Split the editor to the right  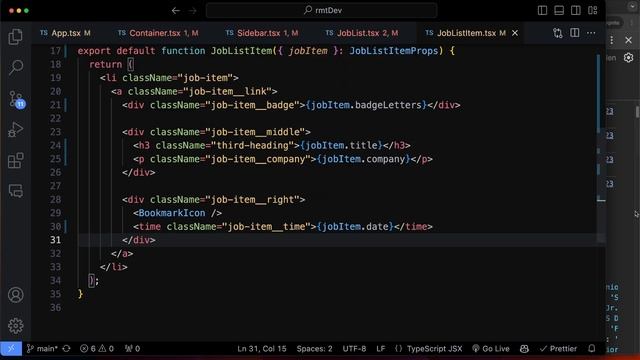[x=575, y=33]
